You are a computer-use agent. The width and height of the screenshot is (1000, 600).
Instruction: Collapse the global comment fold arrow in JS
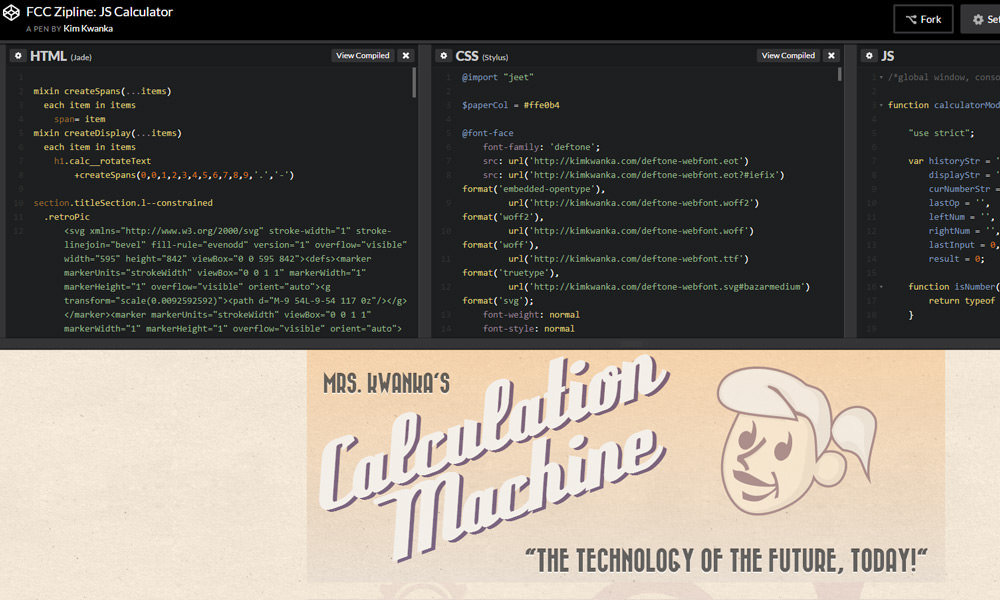(x=881, y=77)
